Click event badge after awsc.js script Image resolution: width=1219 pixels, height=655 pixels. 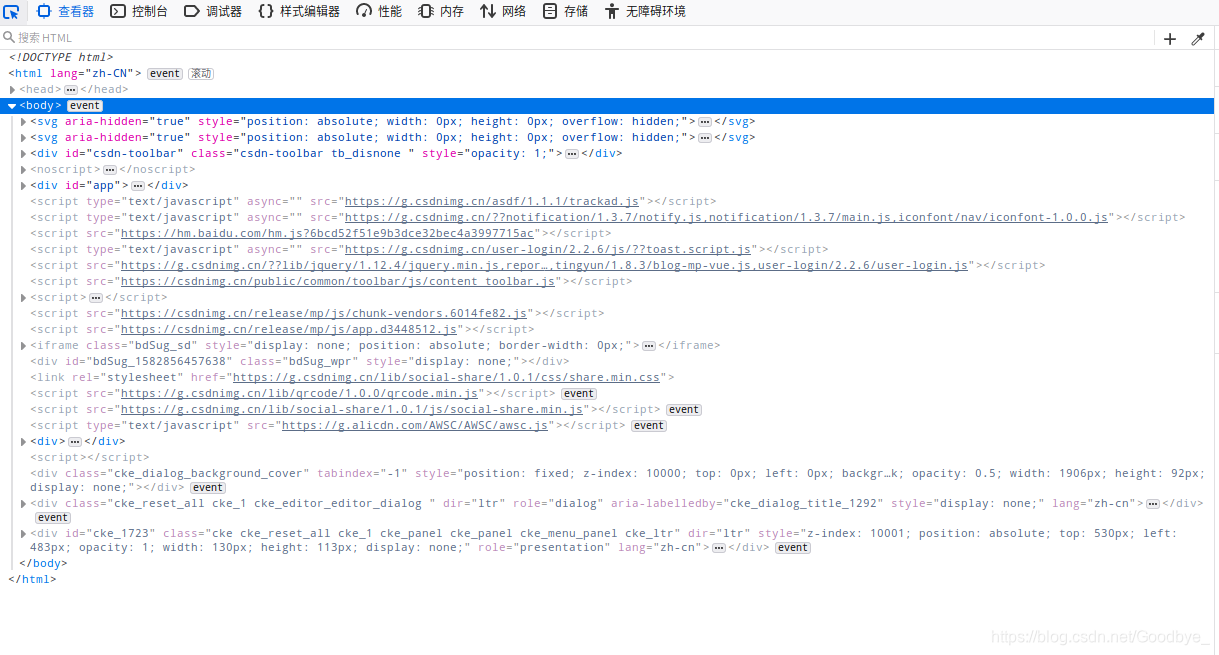point(649,426)
